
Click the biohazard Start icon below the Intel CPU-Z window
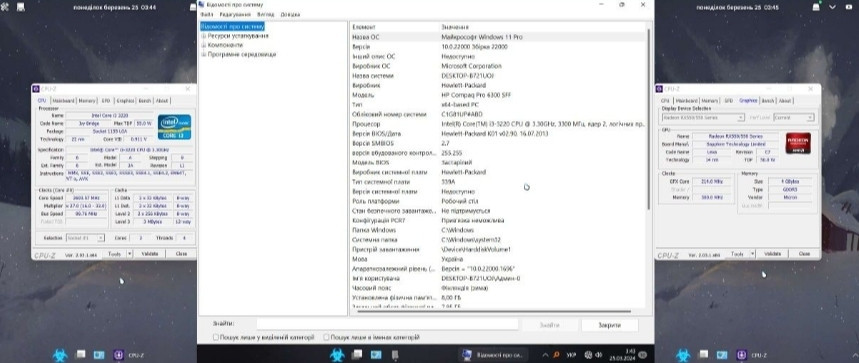click(x=60, y=355)
